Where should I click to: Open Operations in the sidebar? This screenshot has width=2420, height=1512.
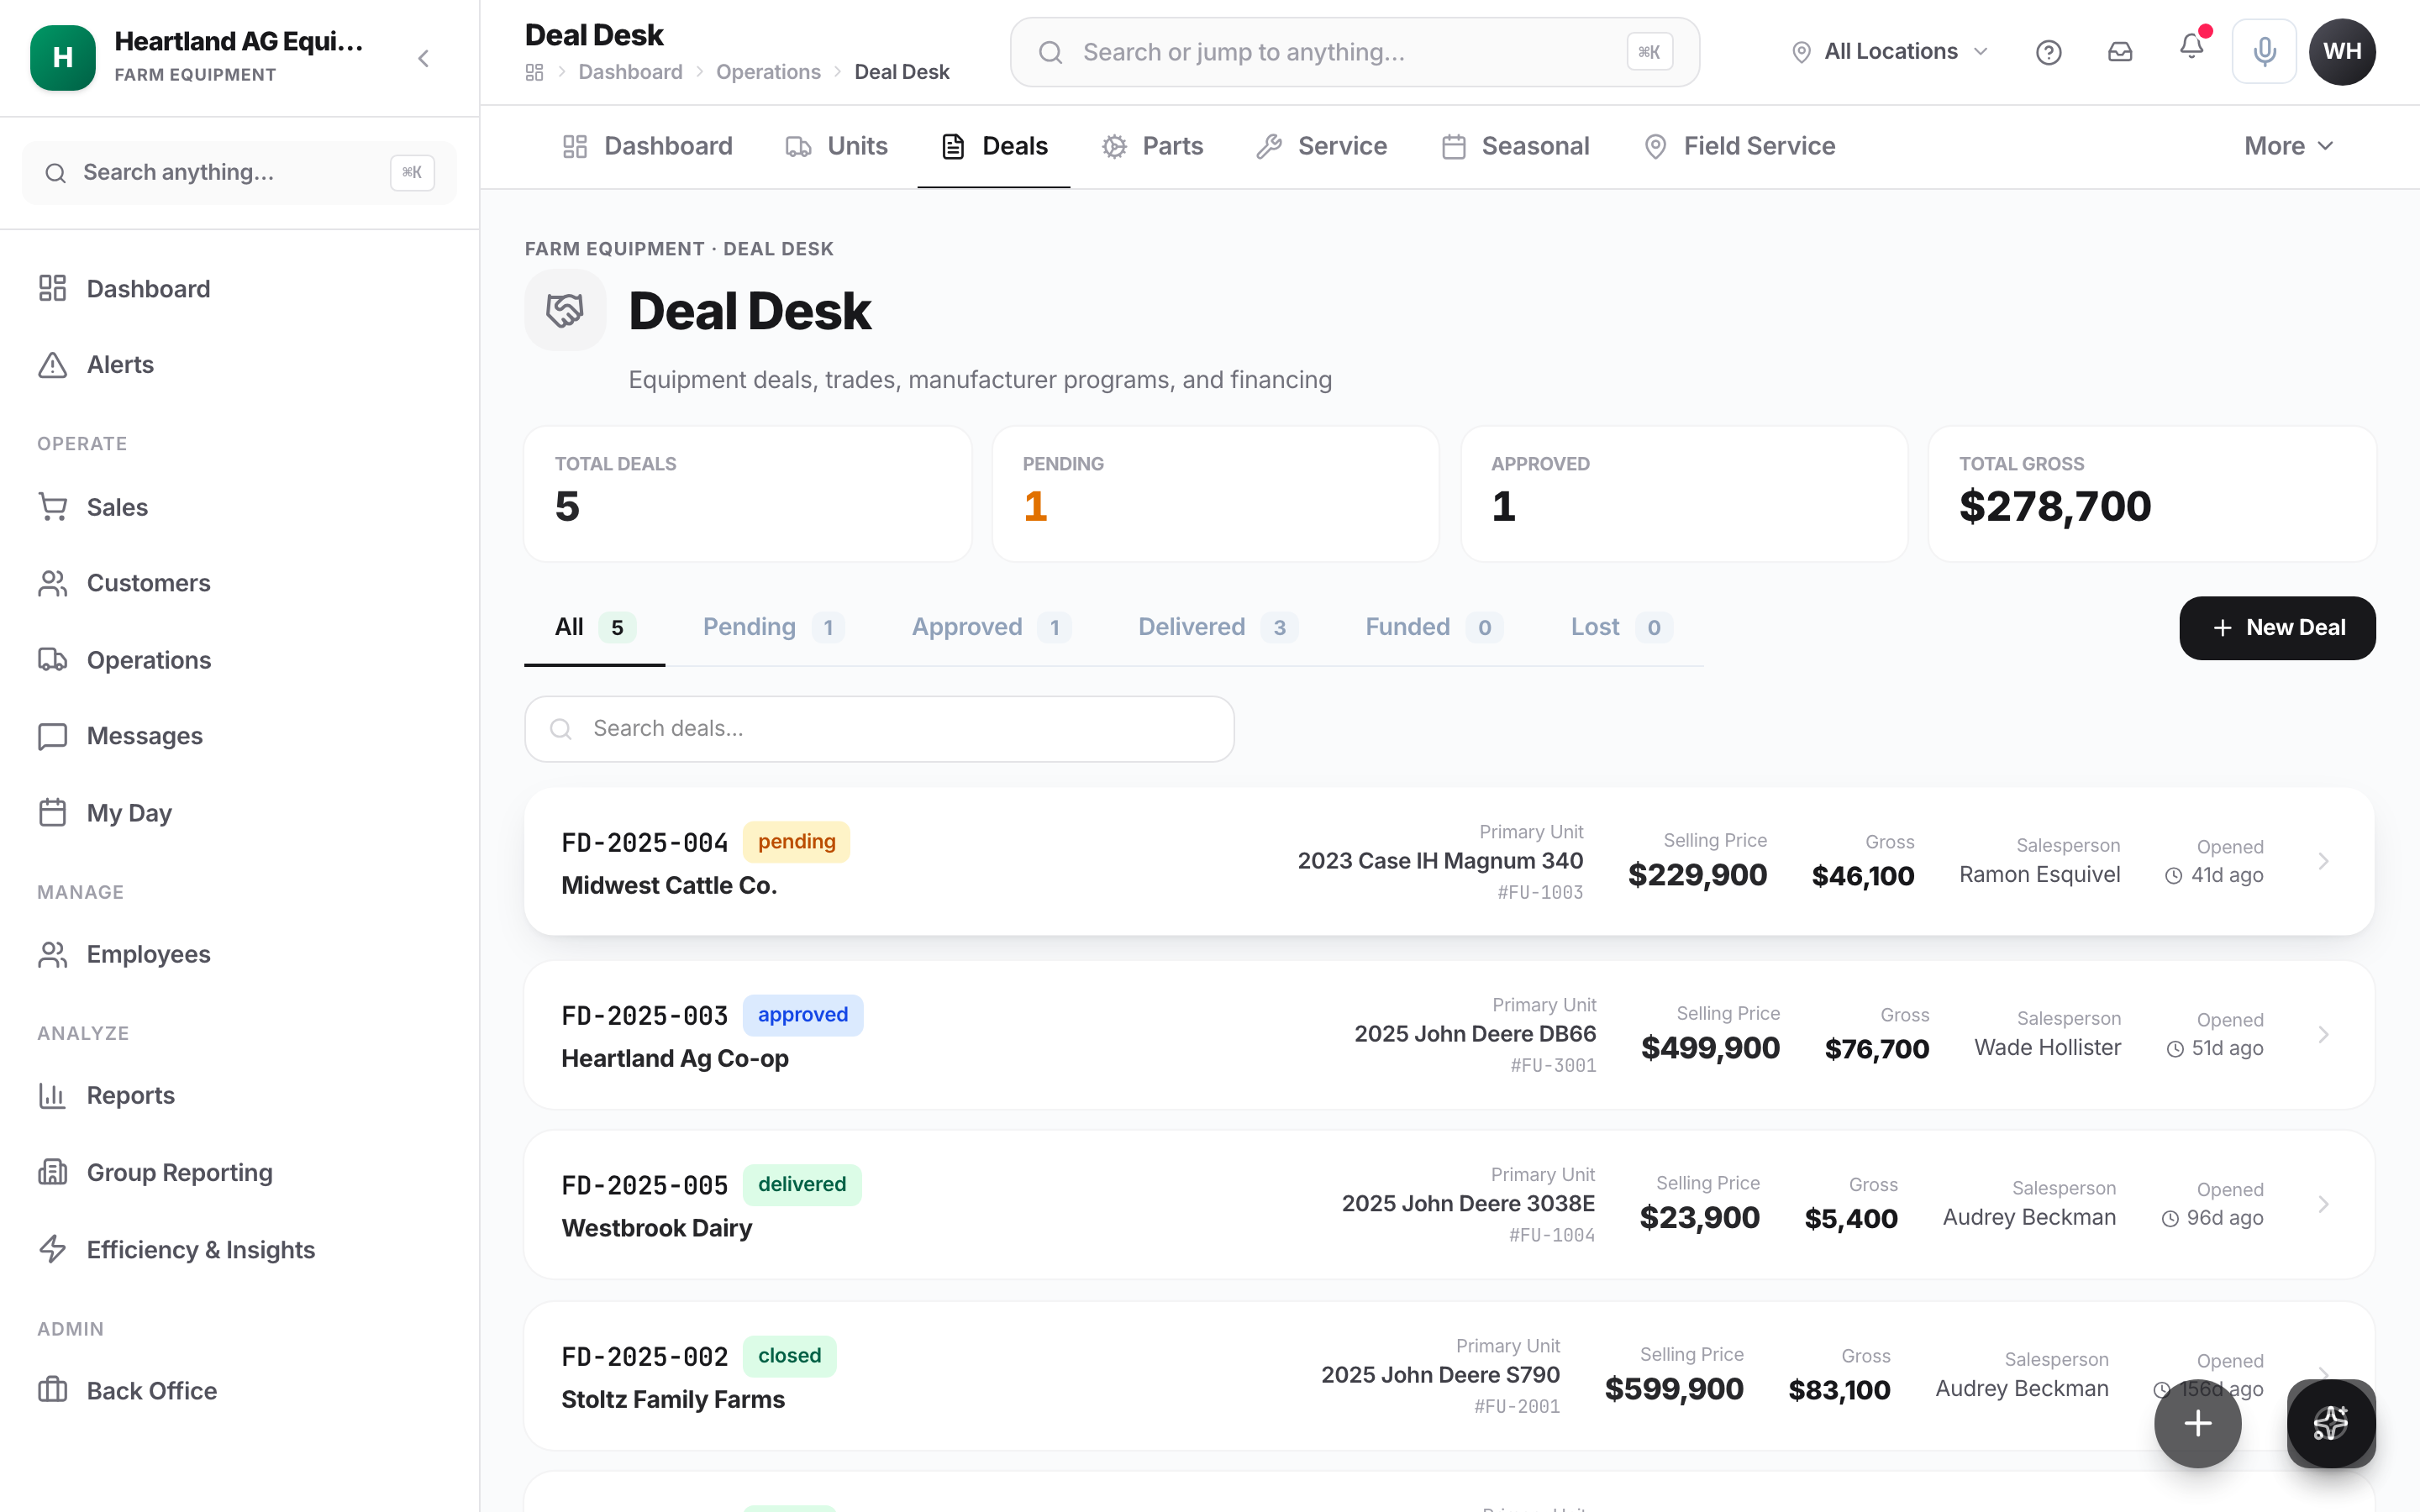[x=239, y=660]
